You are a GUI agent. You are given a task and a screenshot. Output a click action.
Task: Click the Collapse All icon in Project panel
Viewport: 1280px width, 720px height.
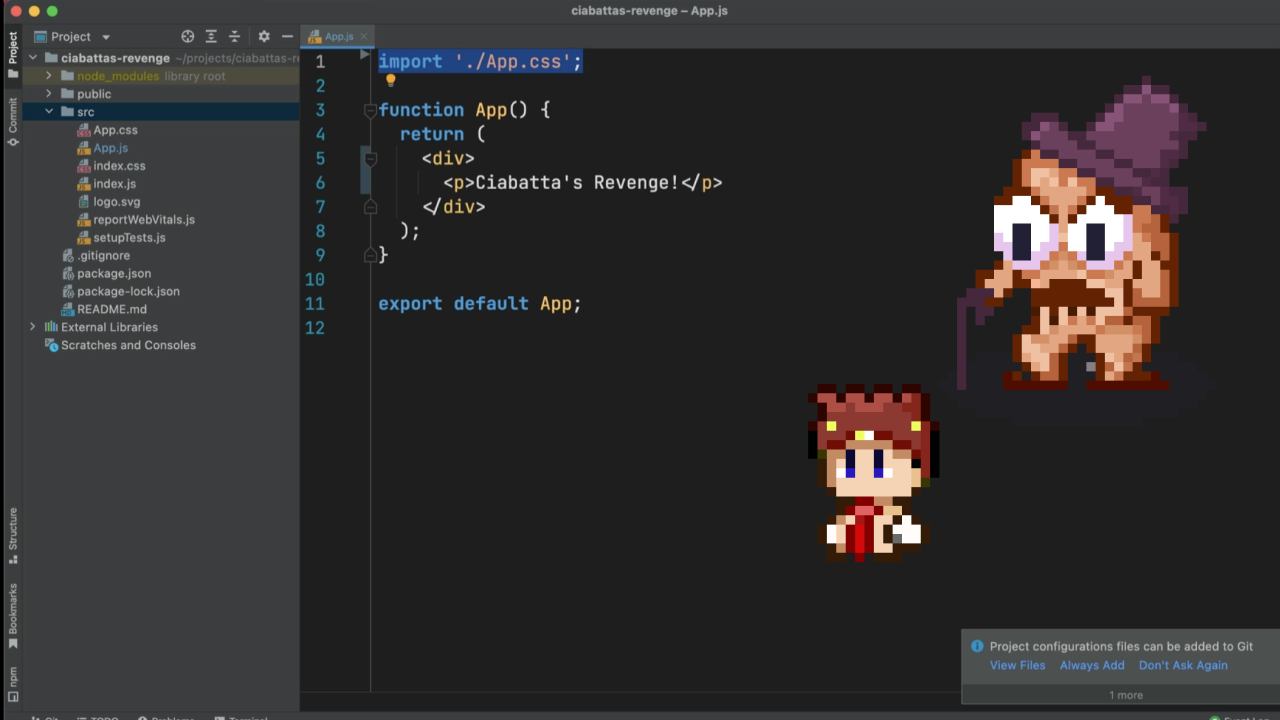tap(235, 36)
